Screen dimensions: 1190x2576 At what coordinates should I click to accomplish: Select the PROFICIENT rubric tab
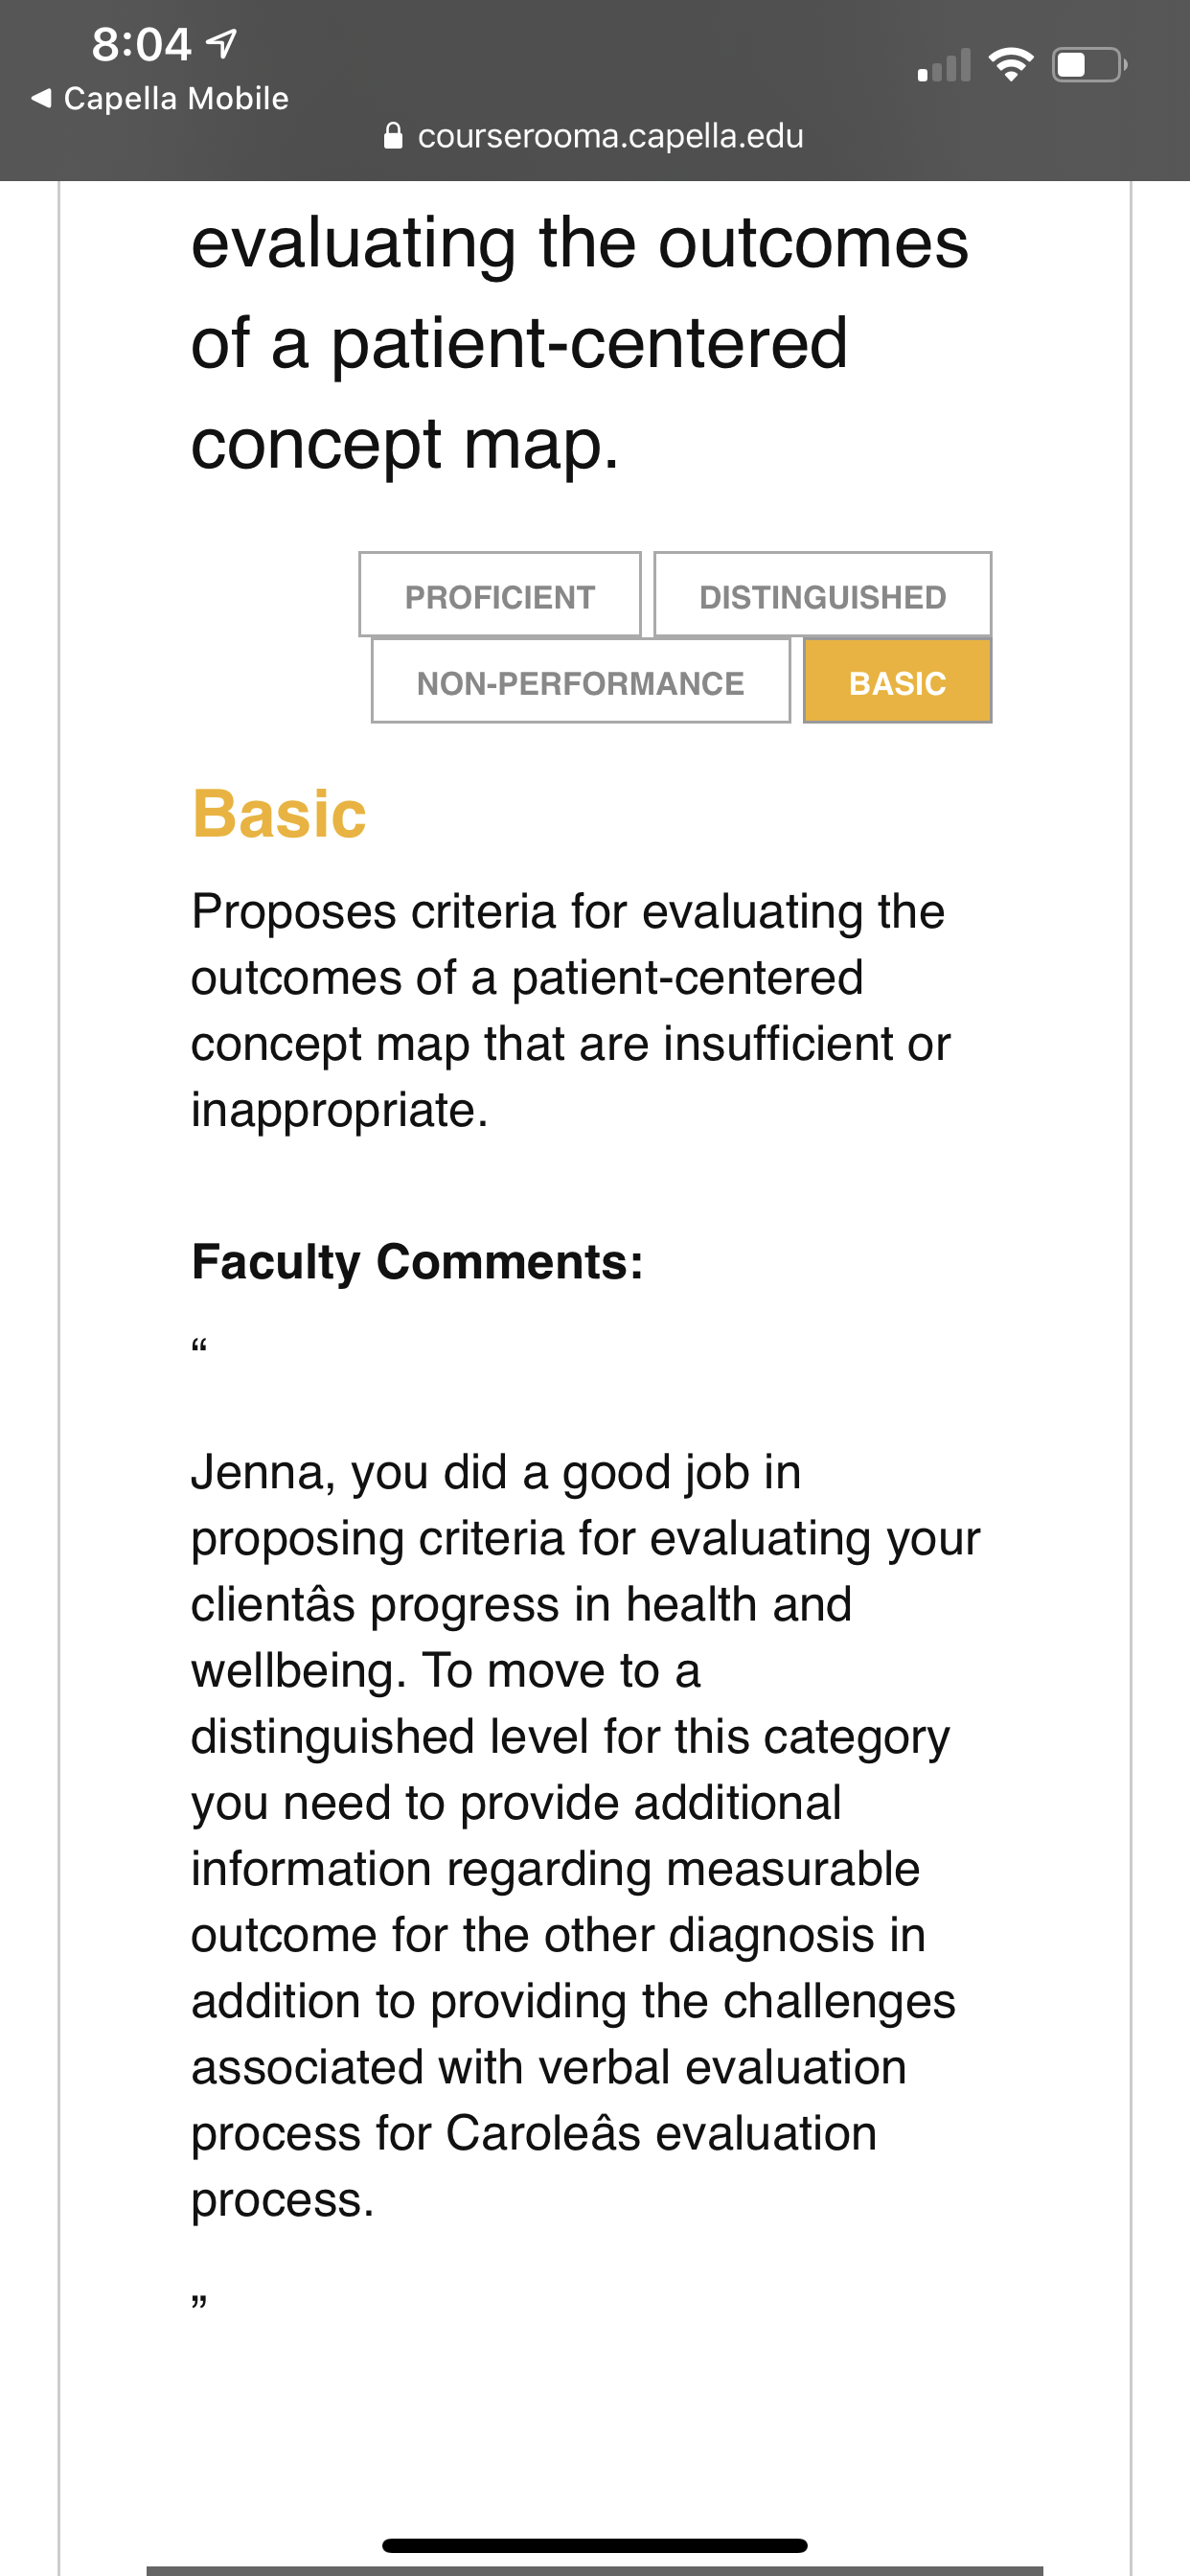(x=500, y=595)
